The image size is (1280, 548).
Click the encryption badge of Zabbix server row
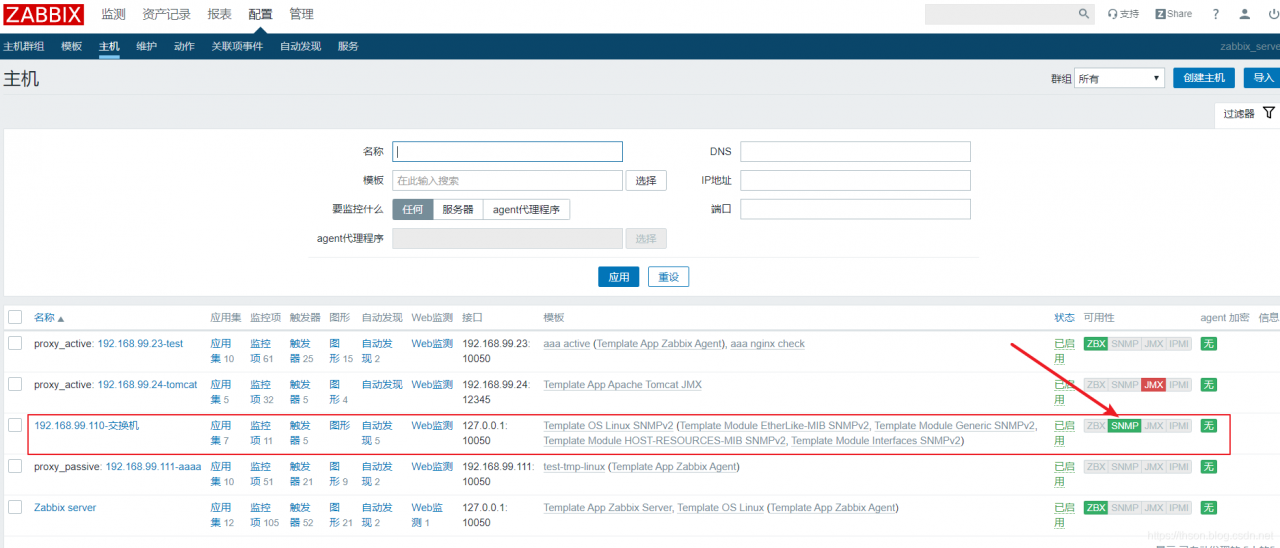point(1208,508)
